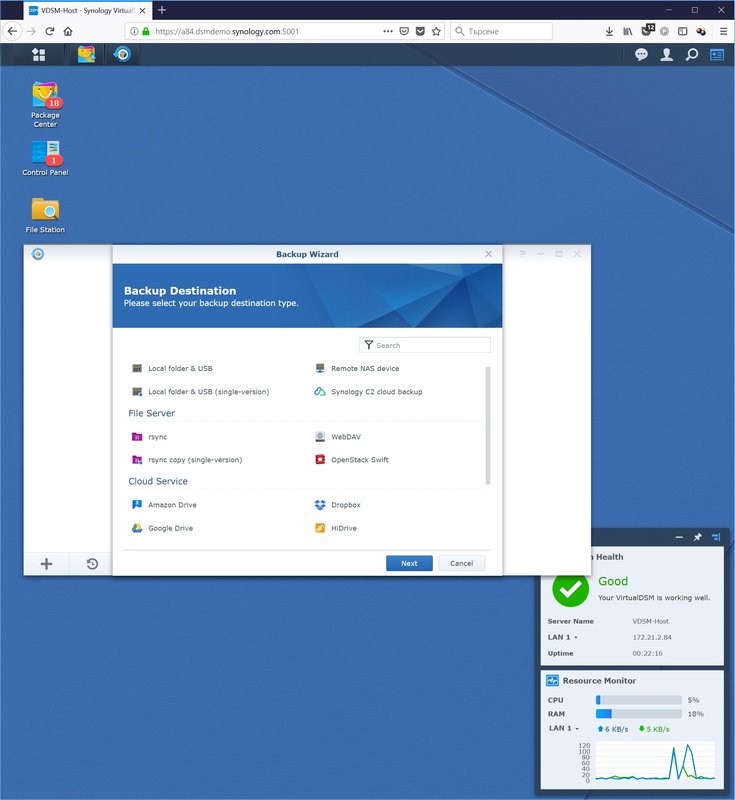Viewport: 735px width, 800px height.
Task: Click the Cloud Service section heading
Action: [x=158, y=481]
